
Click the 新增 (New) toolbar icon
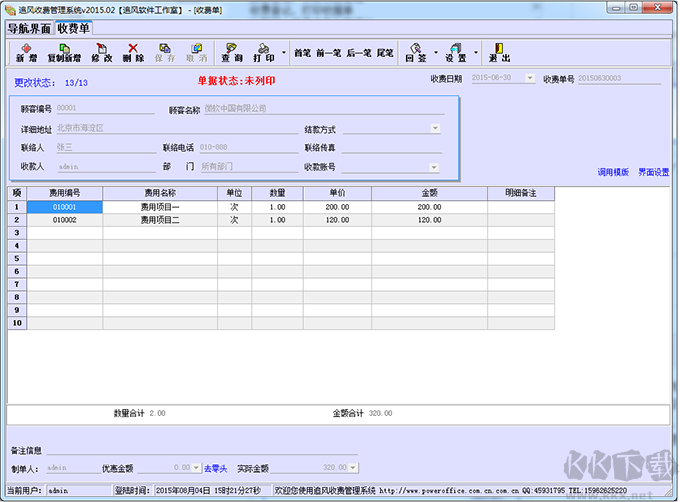tap(19, 51)
